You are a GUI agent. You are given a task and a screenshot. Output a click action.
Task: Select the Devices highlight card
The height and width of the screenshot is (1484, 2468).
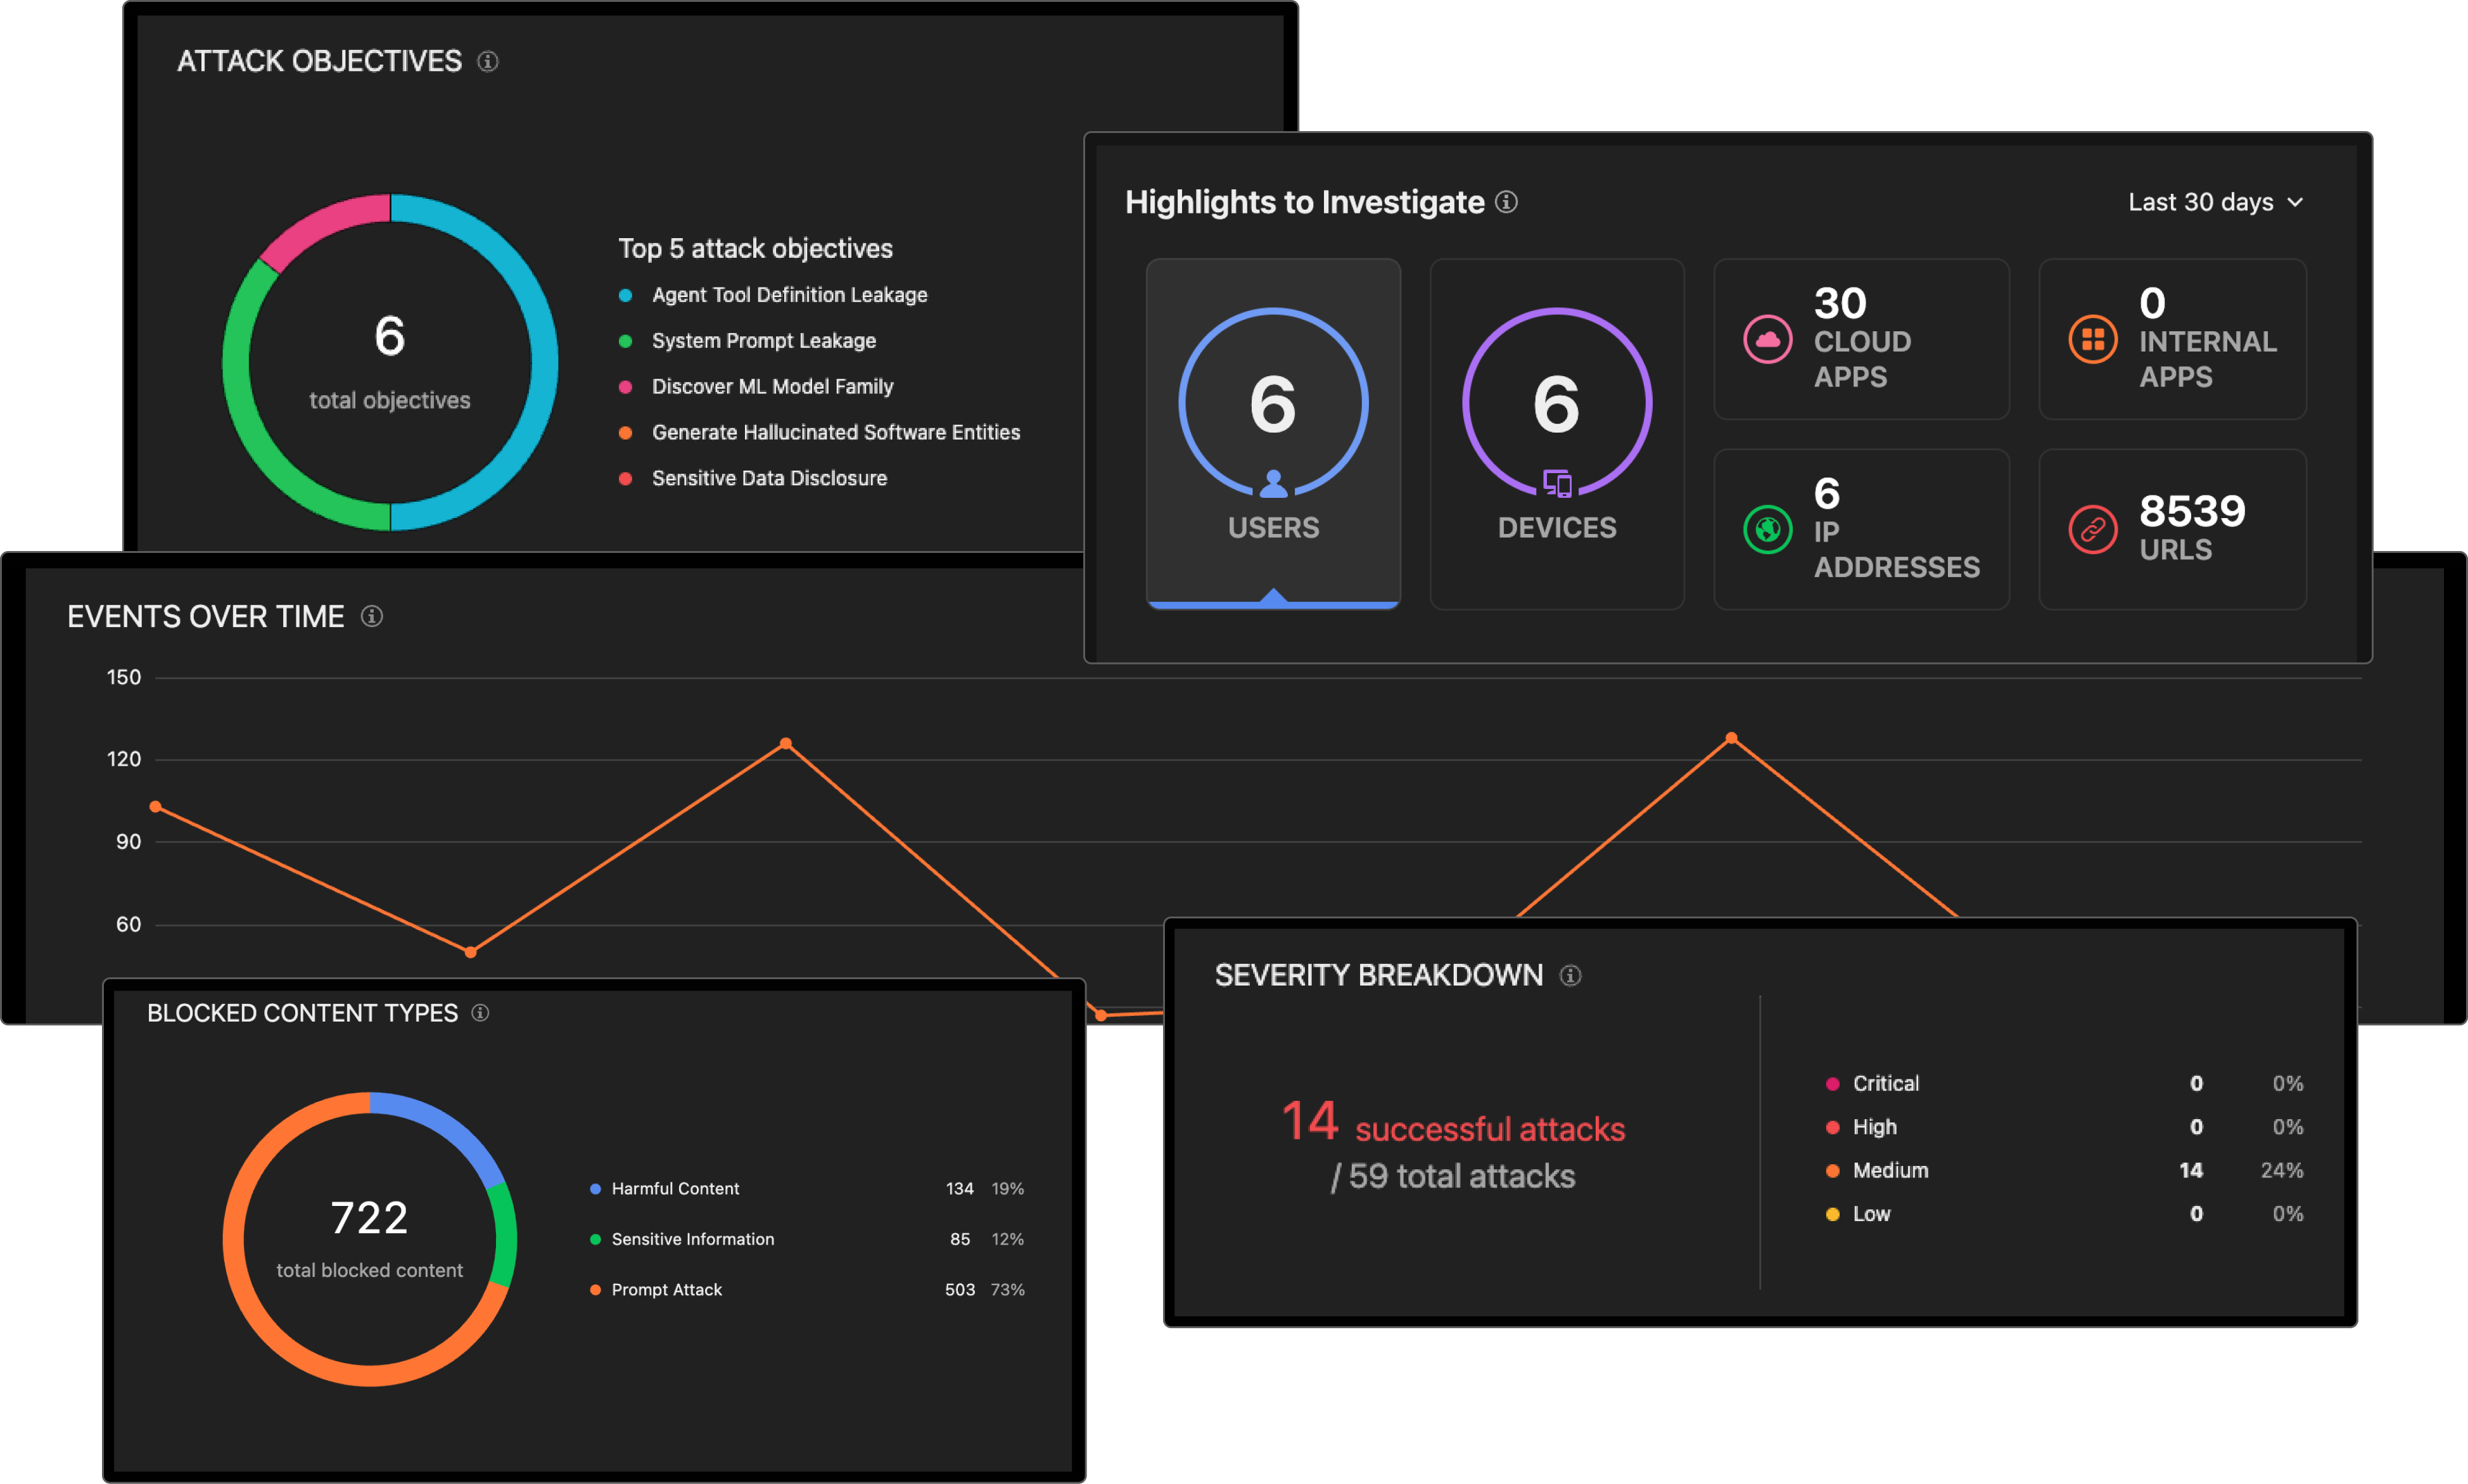[1557, 433]
